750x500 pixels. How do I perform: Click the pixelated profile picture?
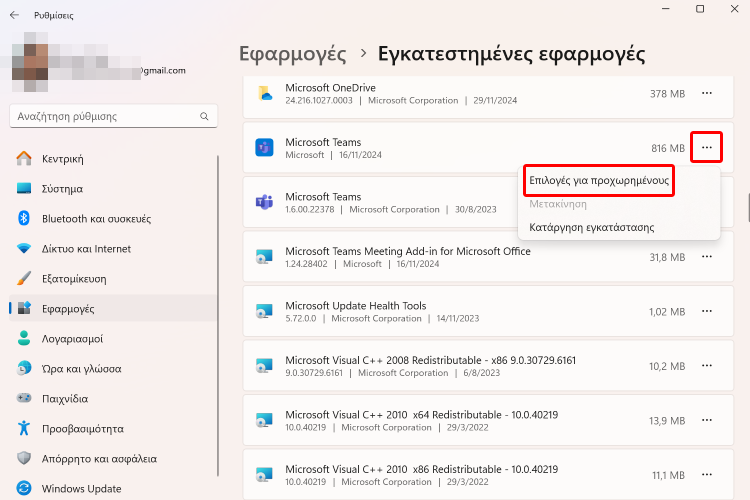pyautogui.click(x=30, y=62)
